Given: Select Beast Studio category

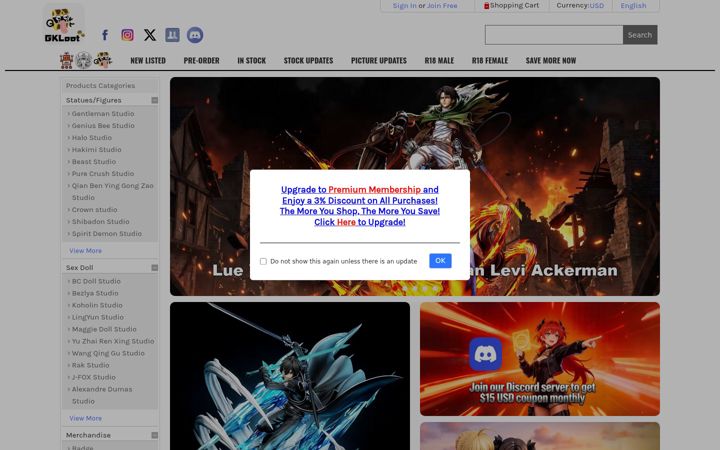Looking at the screenshot, I should [x=94, y=162].
